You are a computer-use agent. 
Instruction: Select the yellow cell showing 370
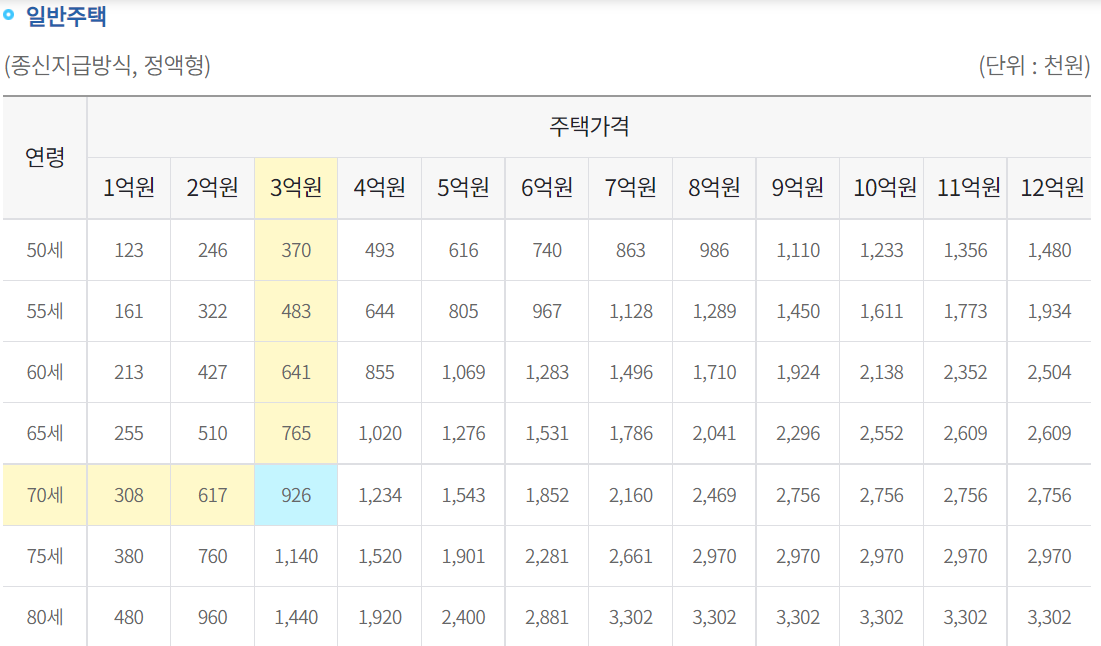pos(296,249)
